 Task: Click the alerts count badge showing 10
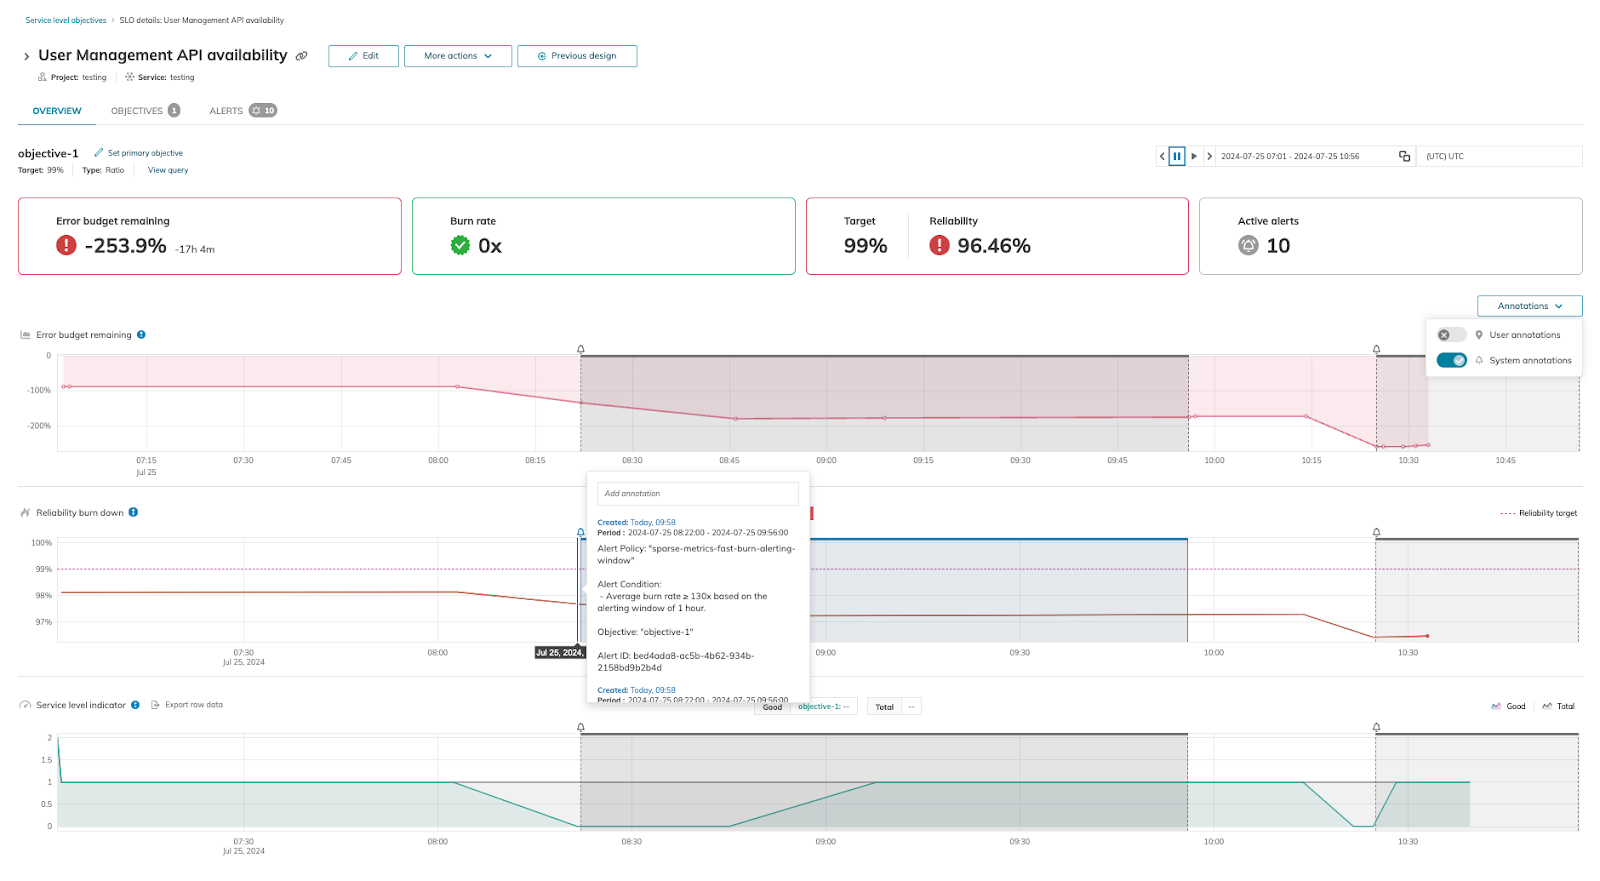(x=263, y=111)
